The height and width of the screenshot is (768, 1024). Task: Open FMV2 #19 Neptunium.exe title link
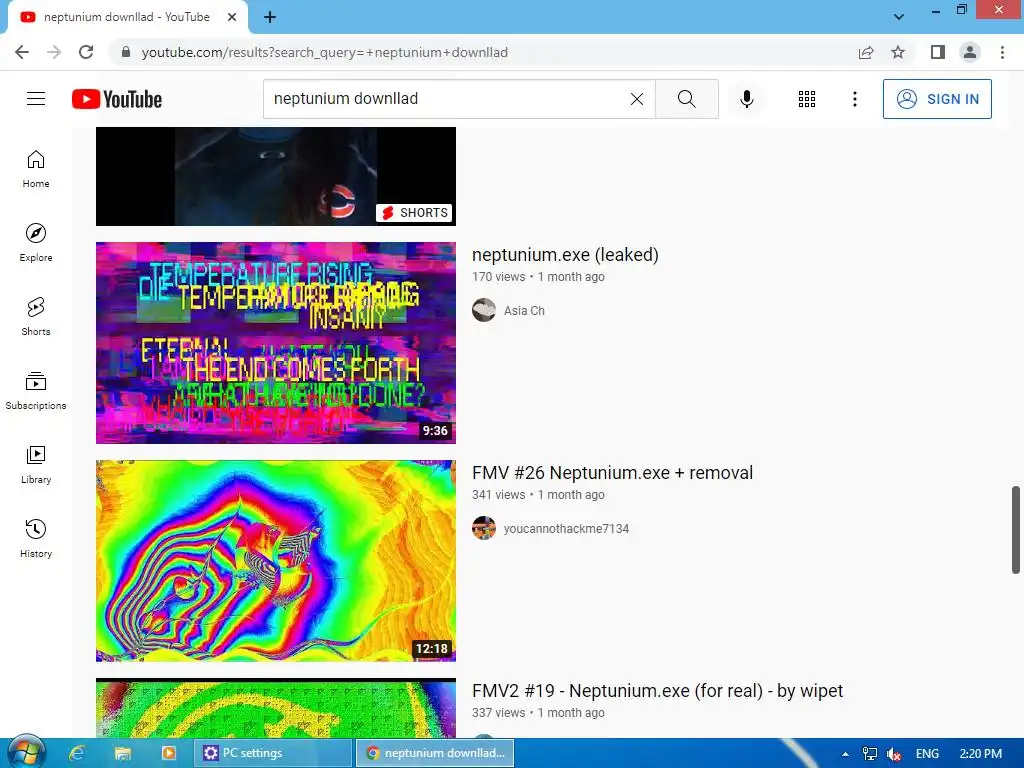pos(658,691)
